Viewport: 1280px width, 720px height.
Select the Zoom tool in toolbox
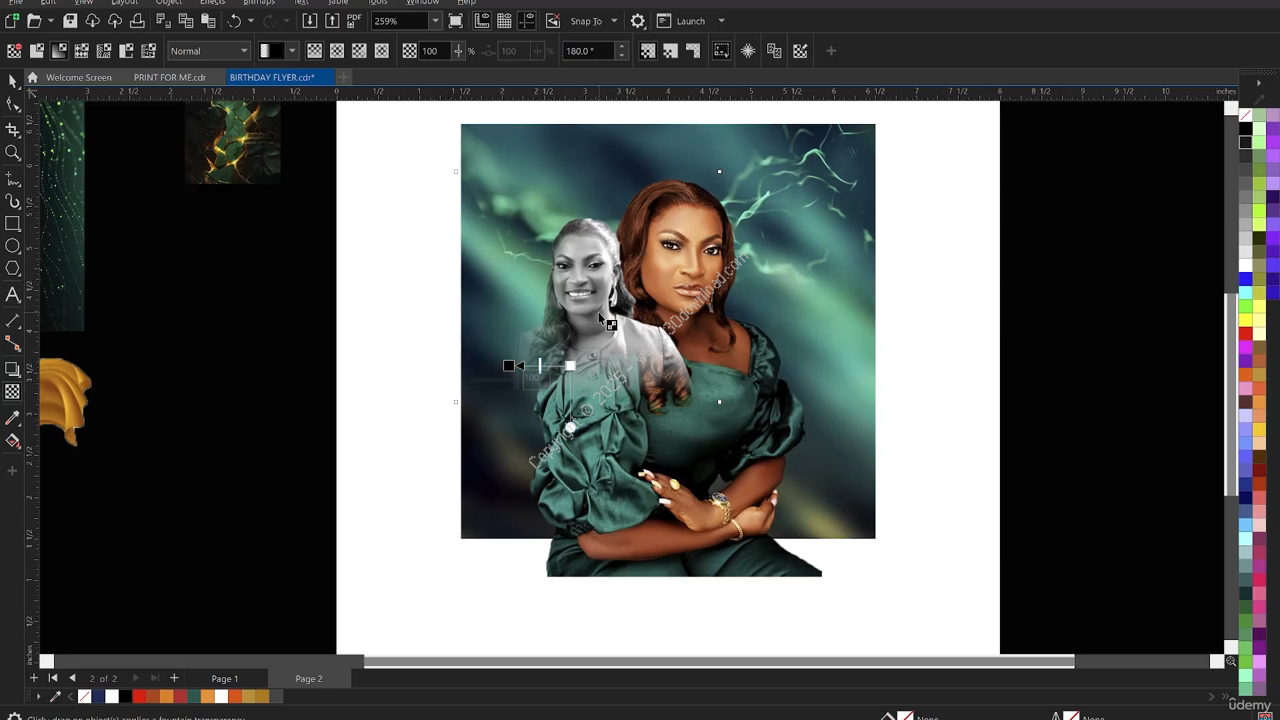[12, 153]
